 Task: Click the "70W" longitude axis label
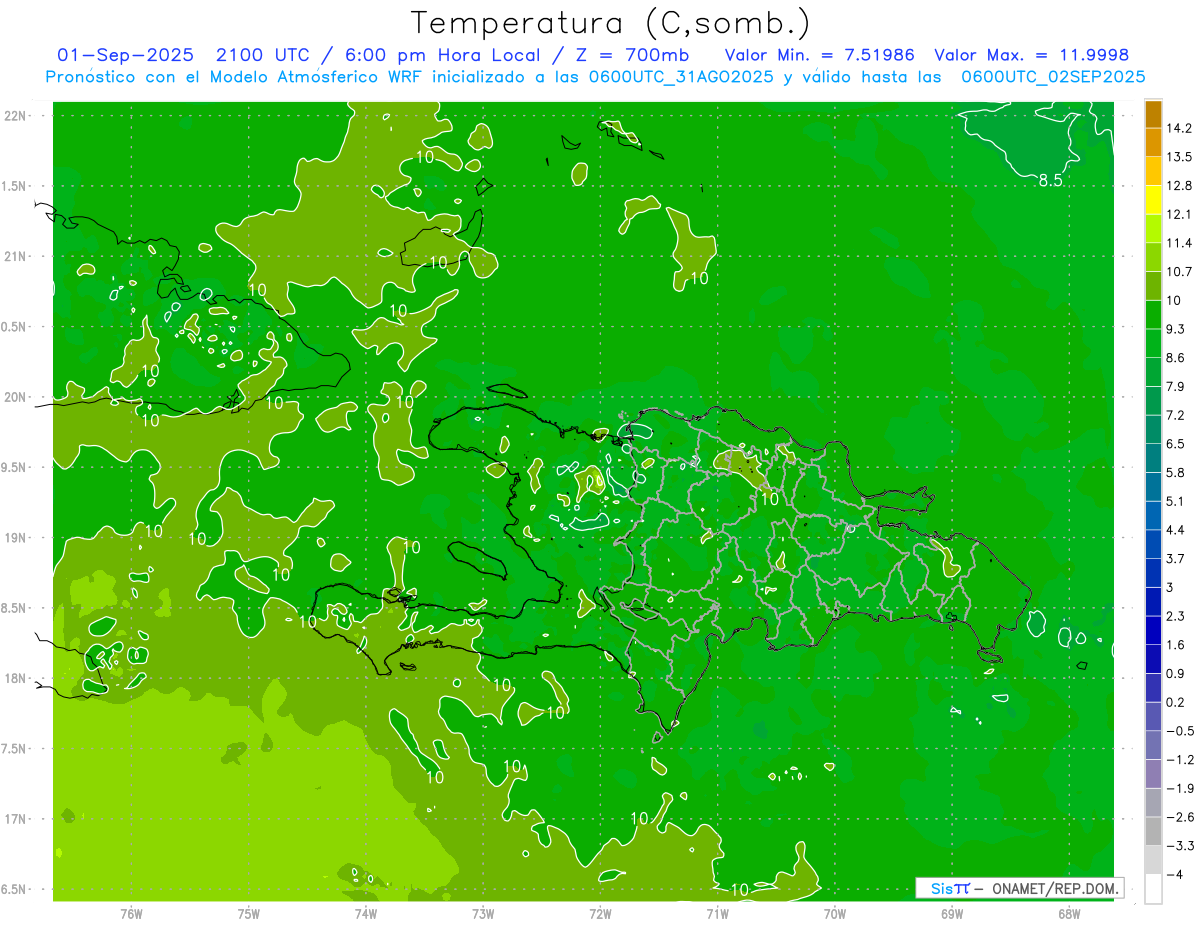tap(835, 913)
